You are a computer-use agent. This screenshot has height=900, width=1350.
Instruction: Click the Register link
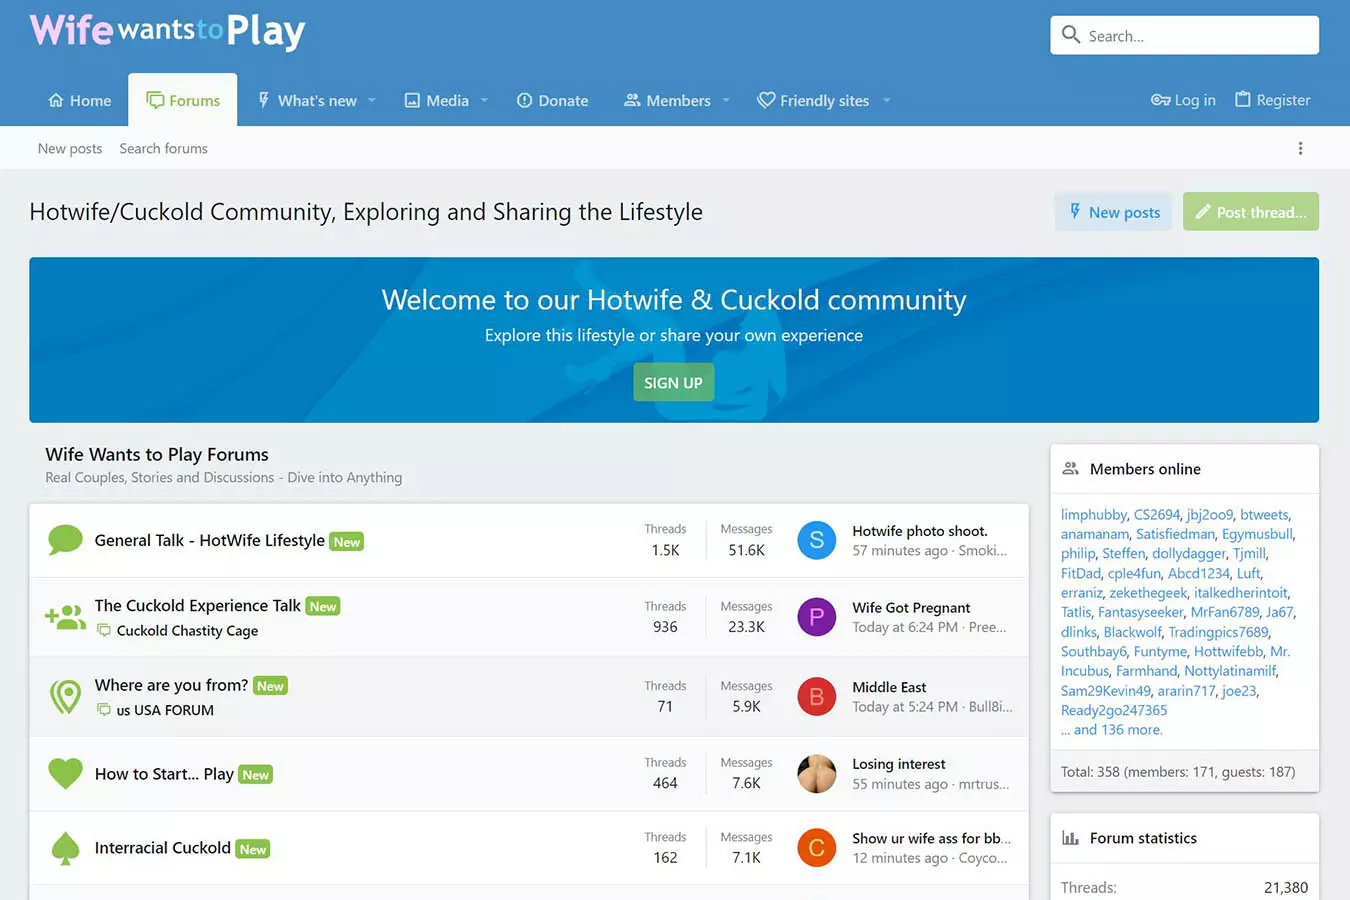[1272, 100]
